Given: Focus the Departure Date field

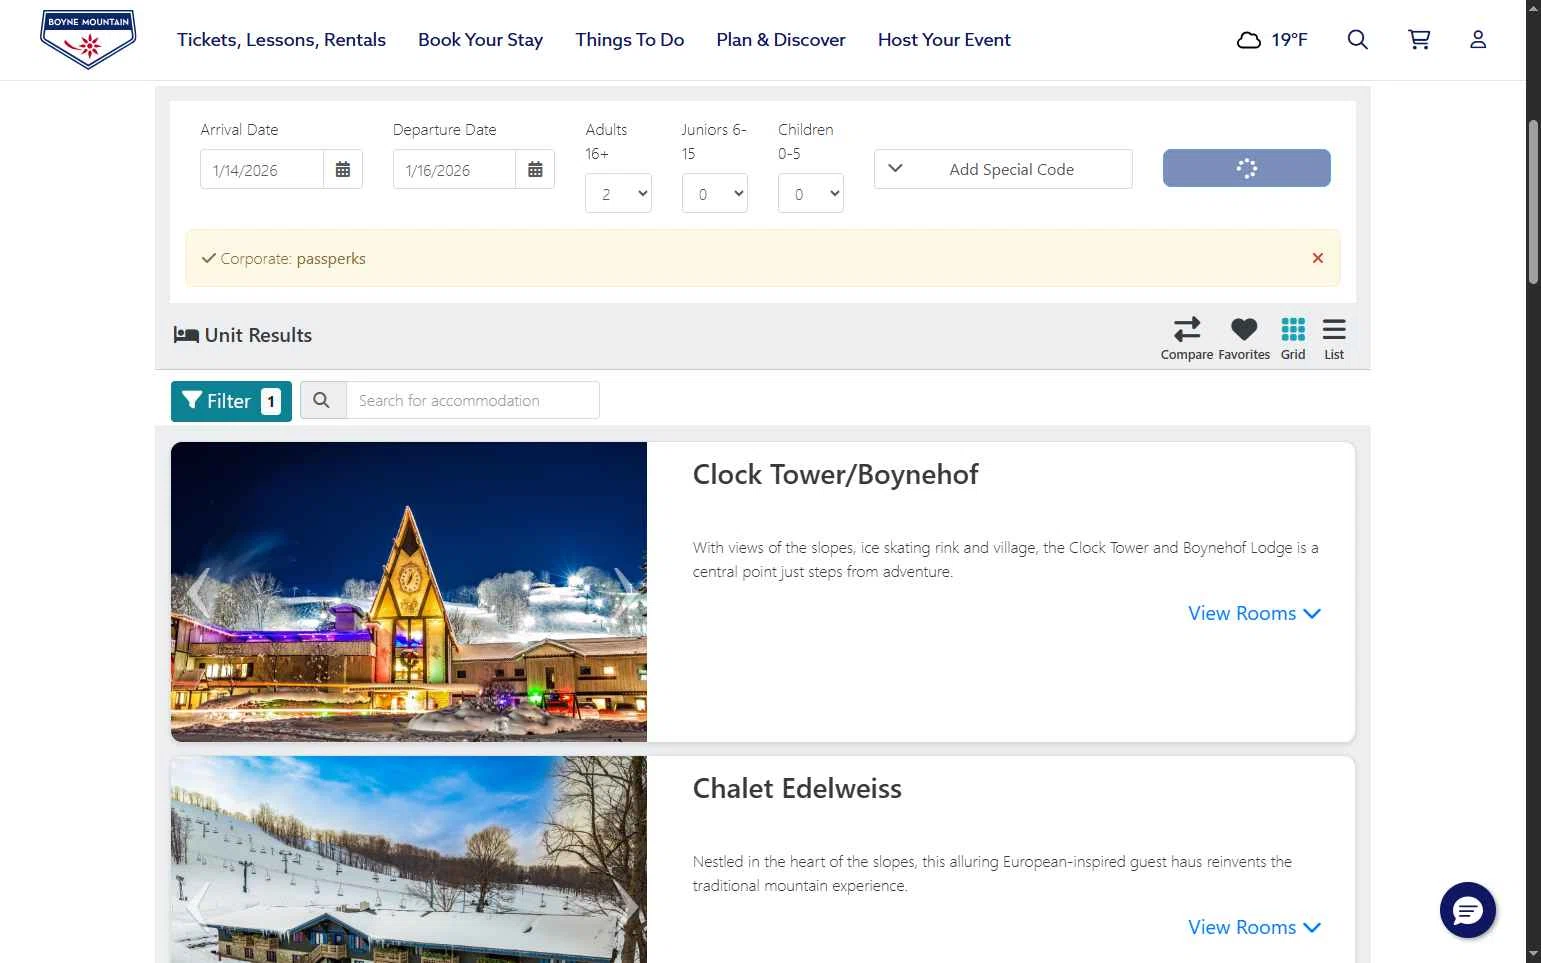Looking at the screenshot, I should click(x=454, y=170).
